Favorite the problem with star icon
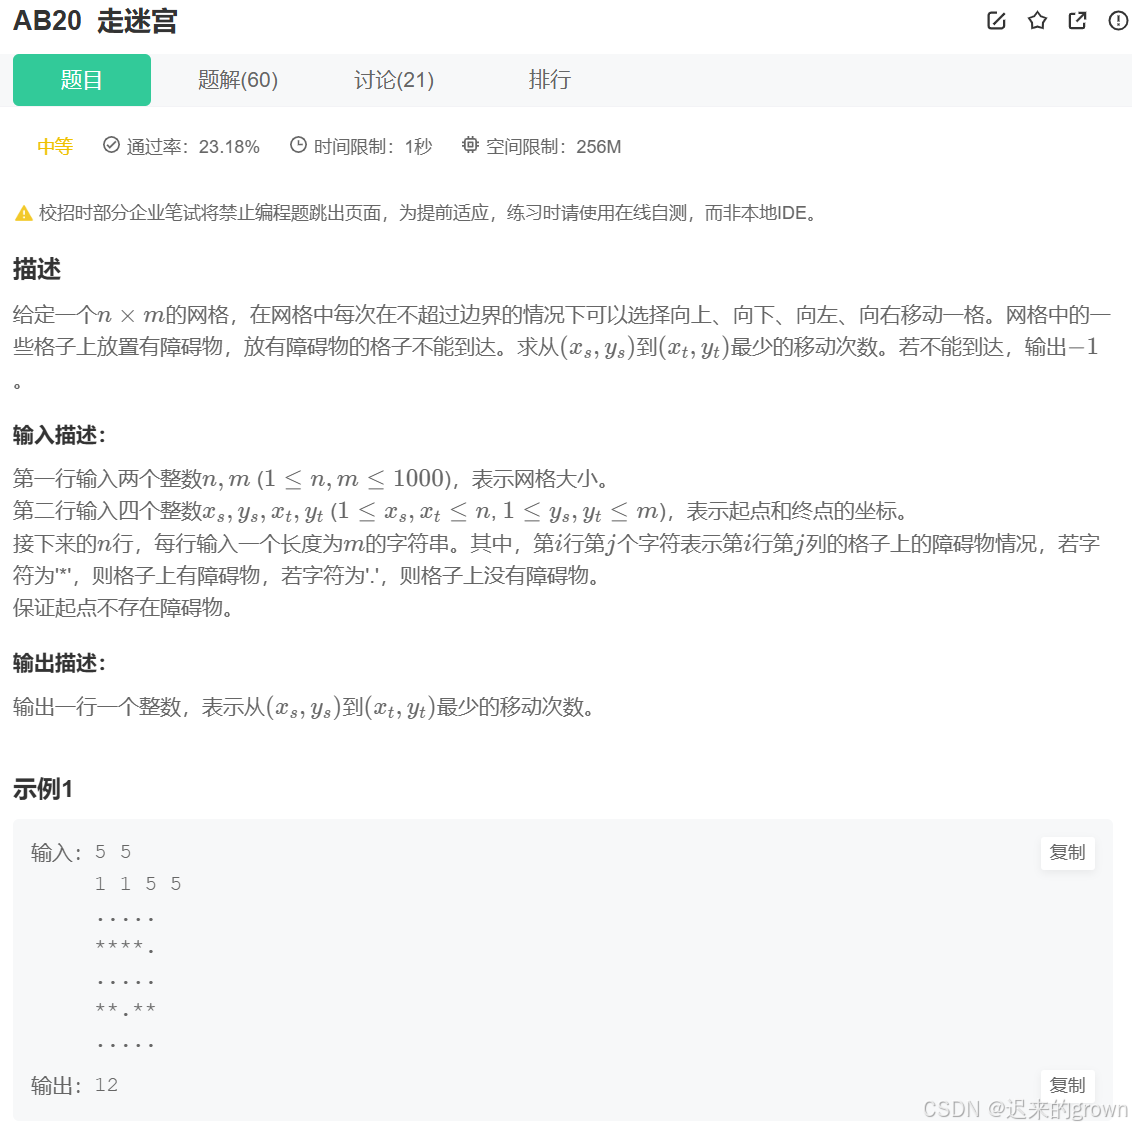Viewport: 1132px width, 1129px height. click(x=1037, y=21)
